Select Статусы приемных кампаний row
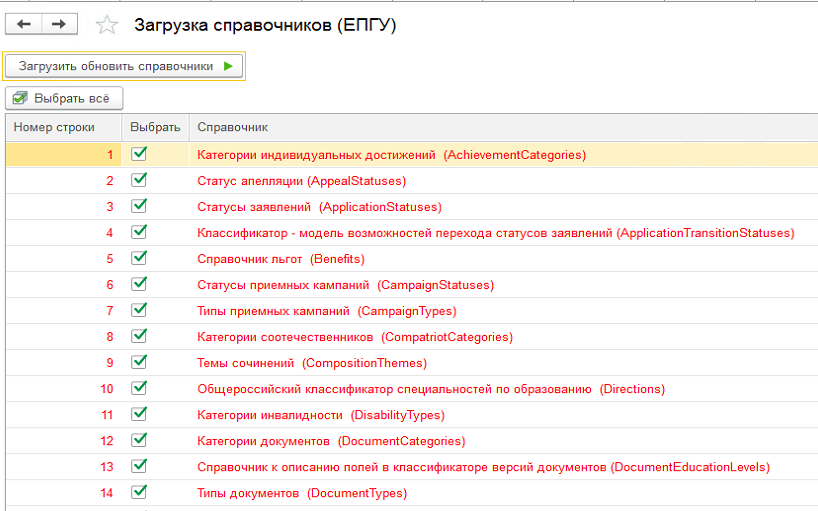This screenshot has height=511, width=818. tap(345, 285)
